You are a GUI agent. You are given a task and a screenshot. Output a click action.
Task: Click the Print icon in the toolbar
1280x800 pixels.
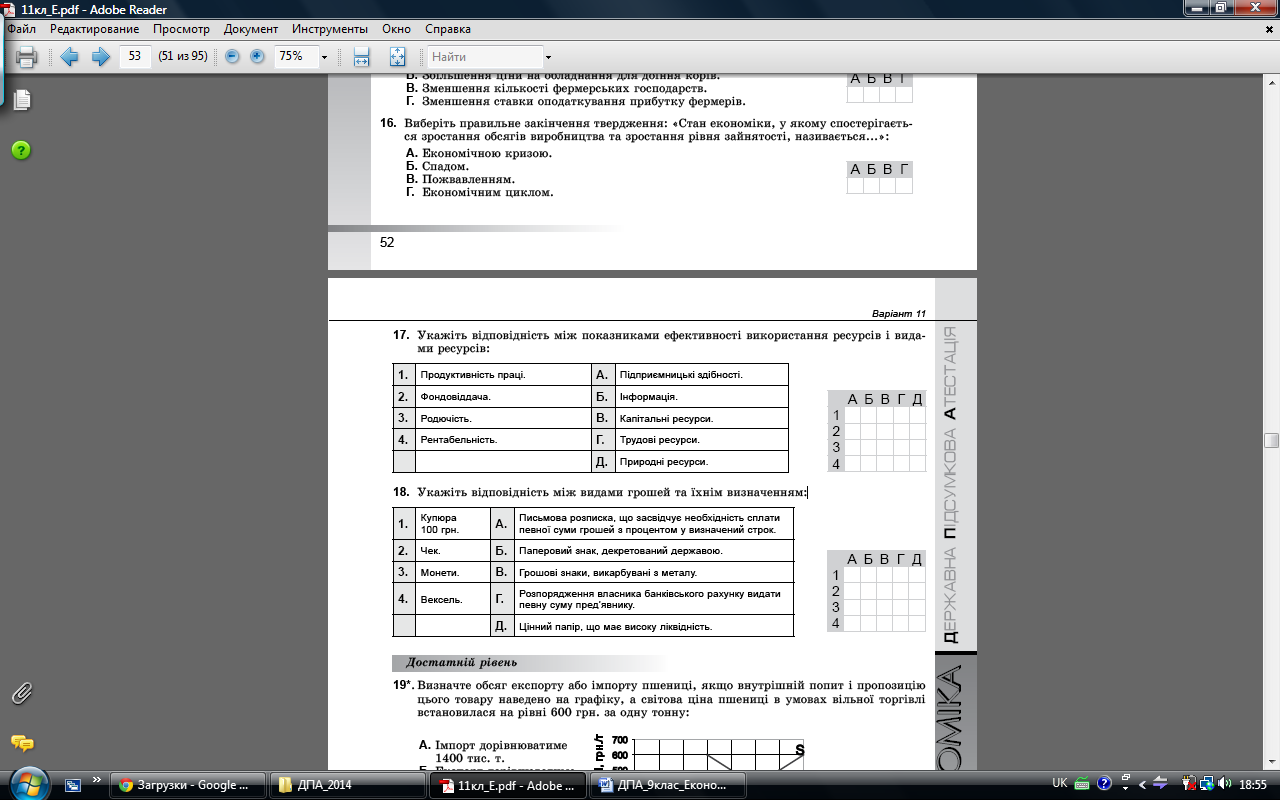click(26, 57)
